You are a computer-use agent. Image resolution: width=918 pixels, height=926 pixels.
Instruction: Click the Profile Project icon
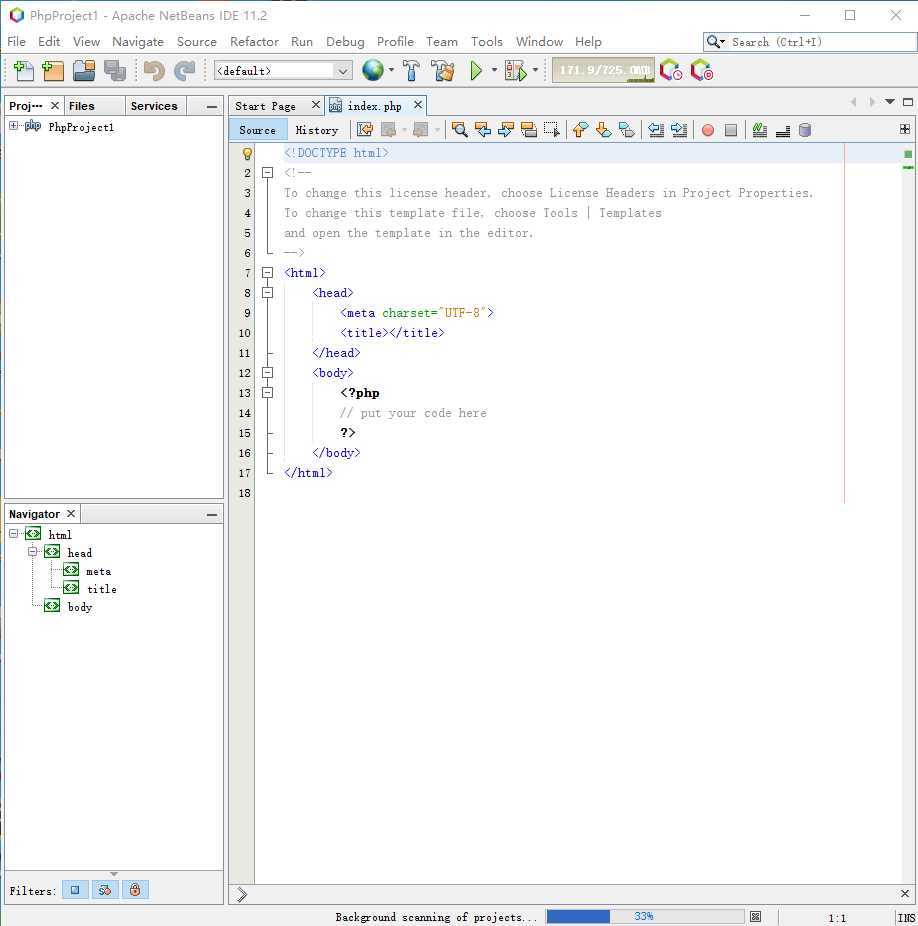[671, 70]
